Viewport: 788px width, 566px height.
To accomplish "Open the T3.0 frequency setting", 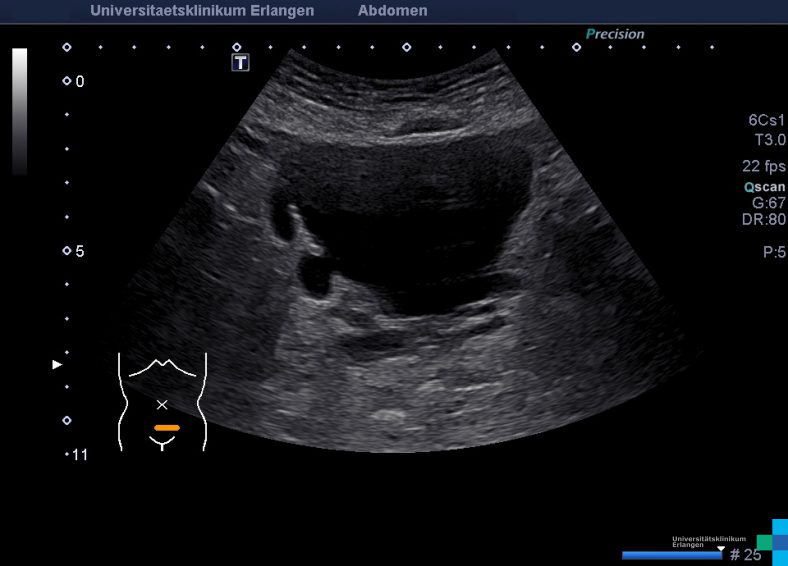I will (770, 140).
